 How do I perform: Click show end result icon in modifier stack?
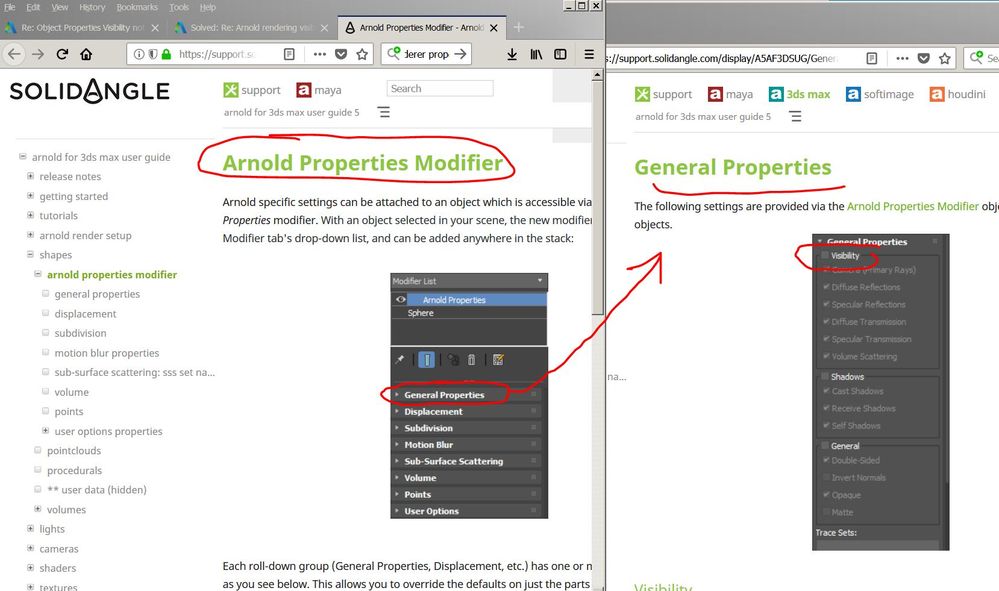tap(427, 360)
